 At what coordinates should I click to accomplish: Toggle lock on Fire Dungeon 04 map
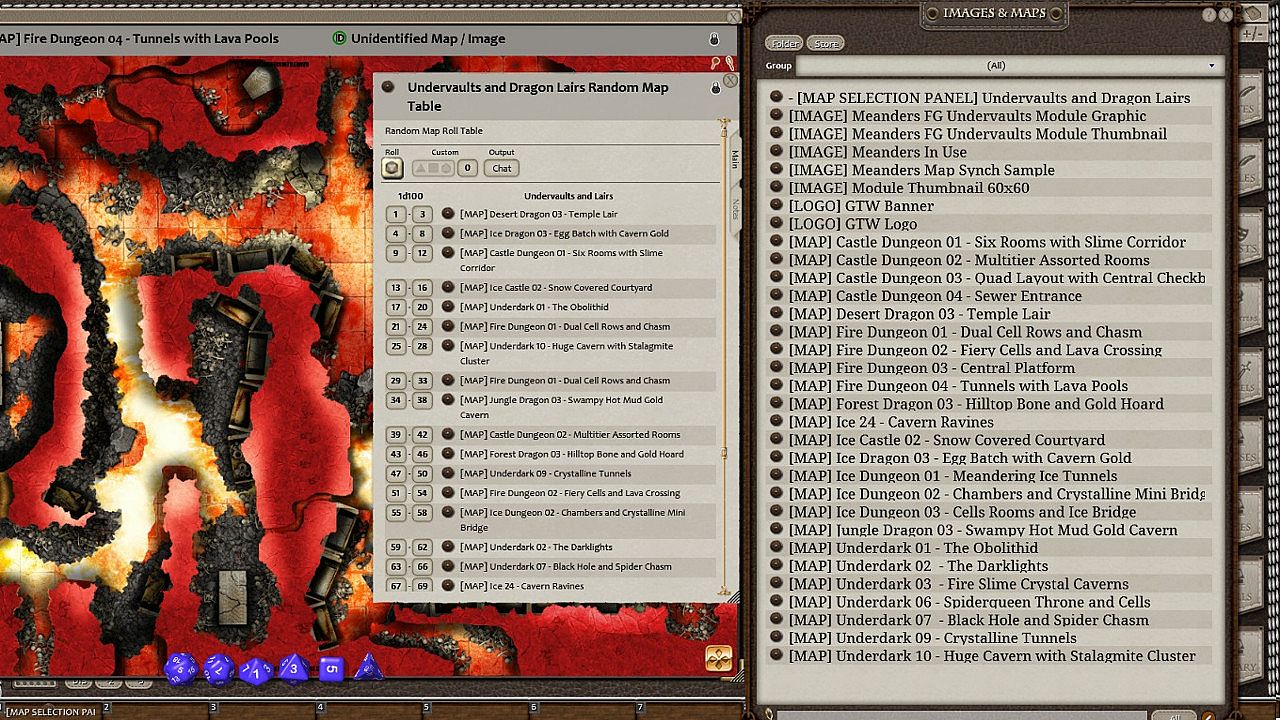(x=714, y=39)
